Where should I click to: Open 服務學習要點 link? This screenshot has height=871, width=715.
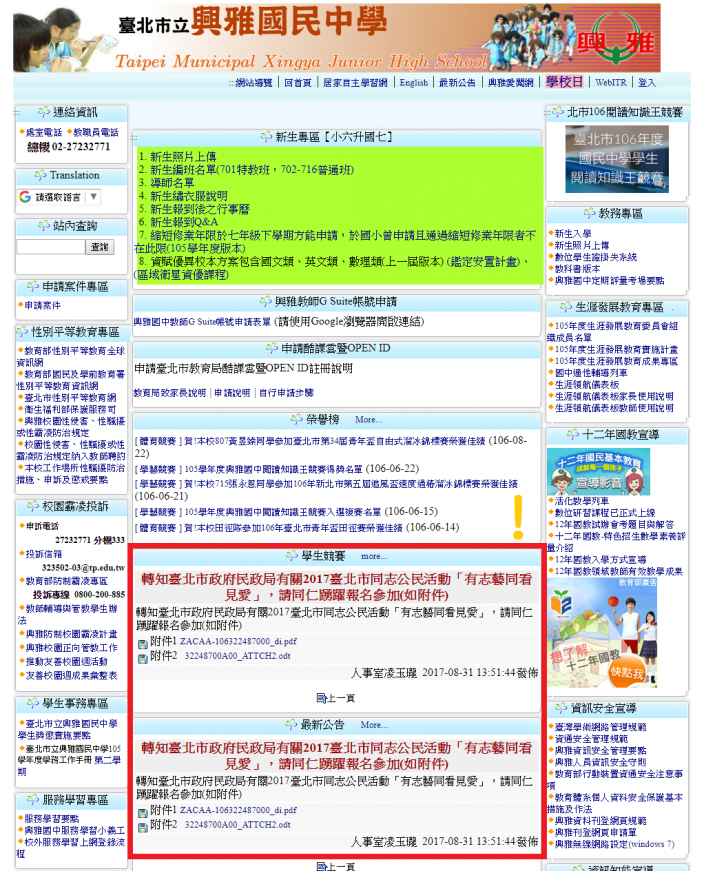(x=51, y=819)
